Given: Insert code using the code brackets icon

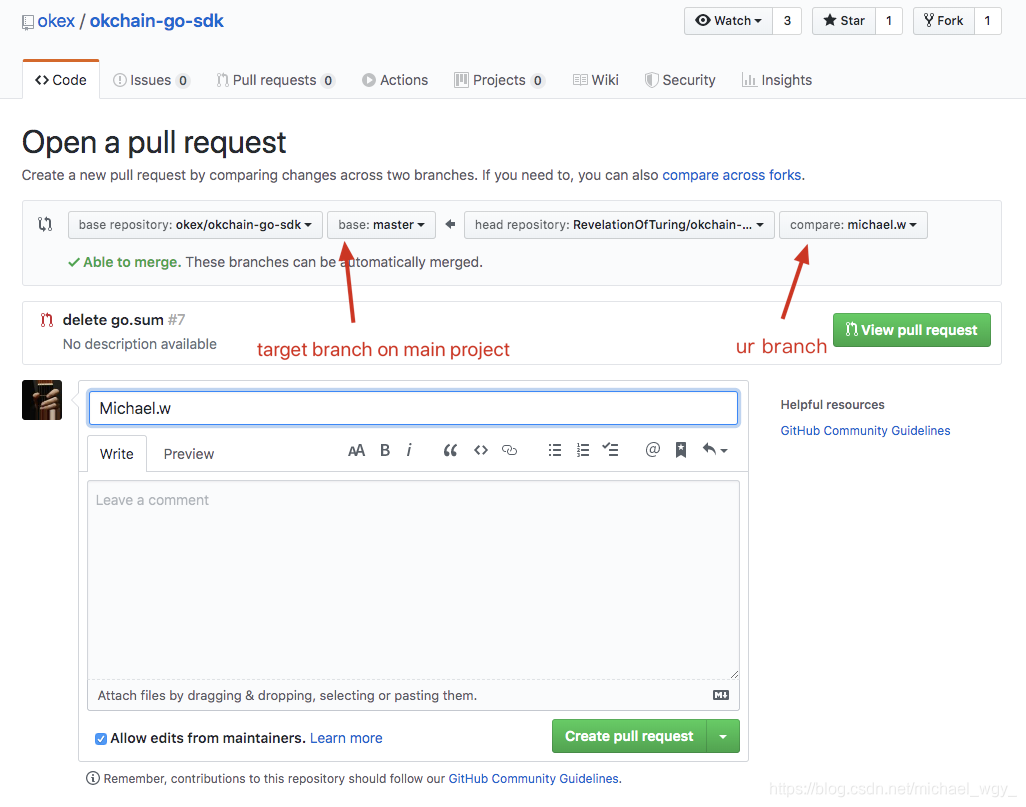Looking at the screenshot, I should tap(481, 450).
